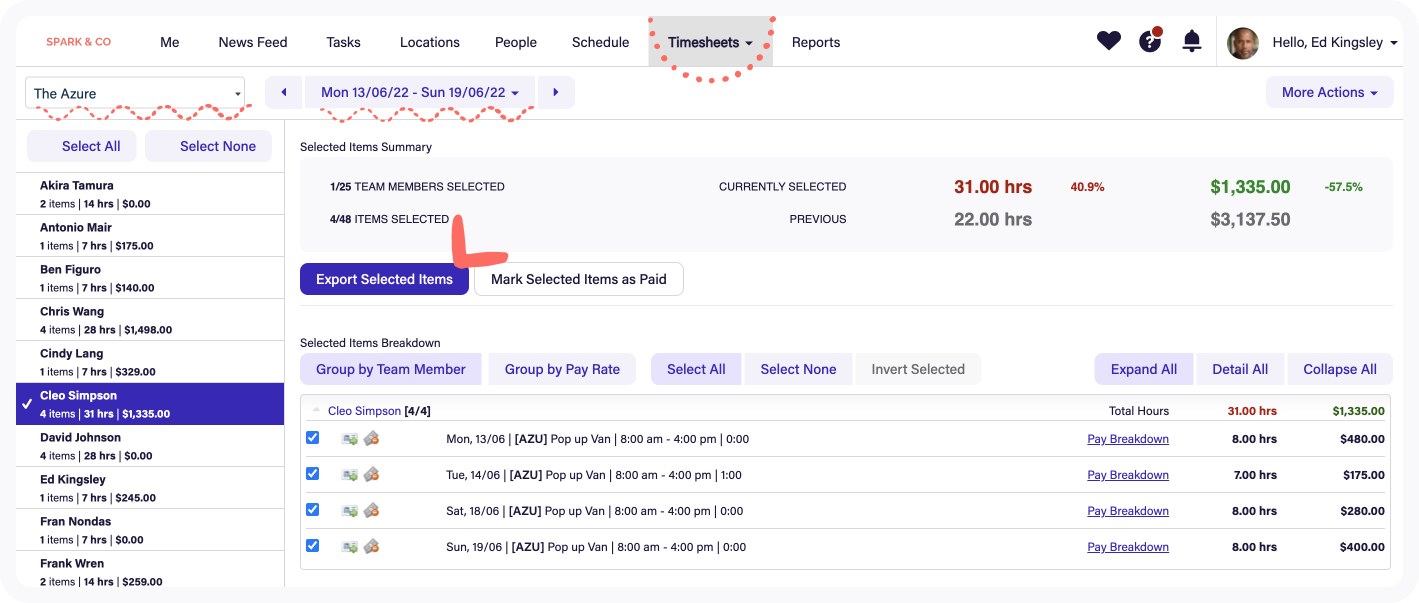Open help via the question mark icon
The image size is (1419, 603).
point(1150,42)
